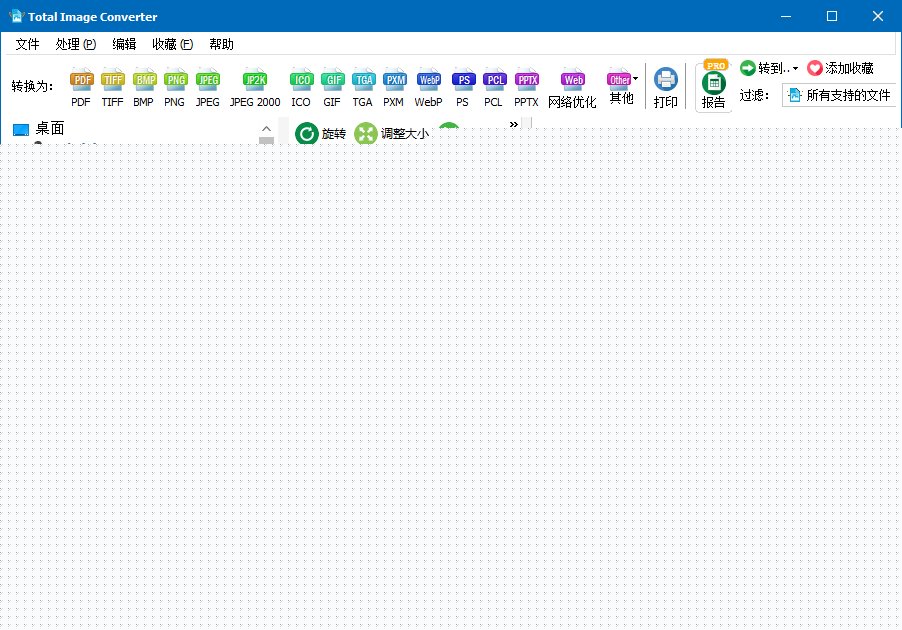Convert to PDF format icon
The height and width of the screenshot is (630, 902).
click(x=81, y=87)
